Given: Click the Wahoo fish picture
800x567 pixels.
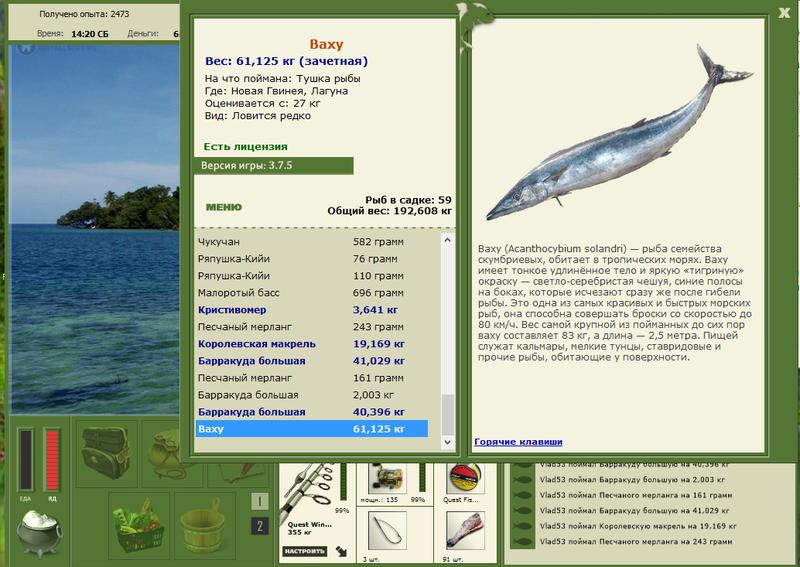Looking at the screenshot, I should click(619, 134).
